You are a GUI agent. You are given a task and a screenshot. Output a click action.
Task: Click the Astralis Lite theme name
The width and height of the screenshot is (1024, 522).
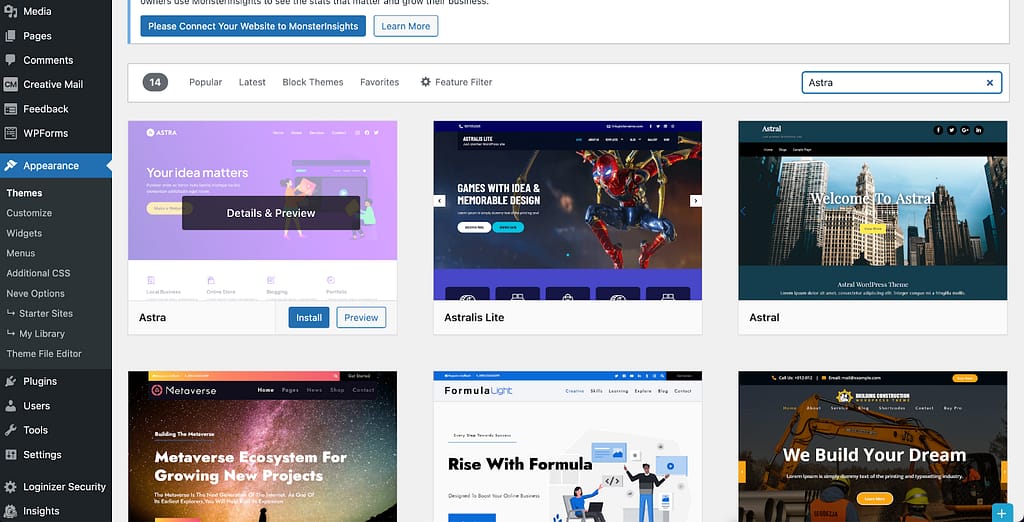pyautogui.click(x=474, y=318)
